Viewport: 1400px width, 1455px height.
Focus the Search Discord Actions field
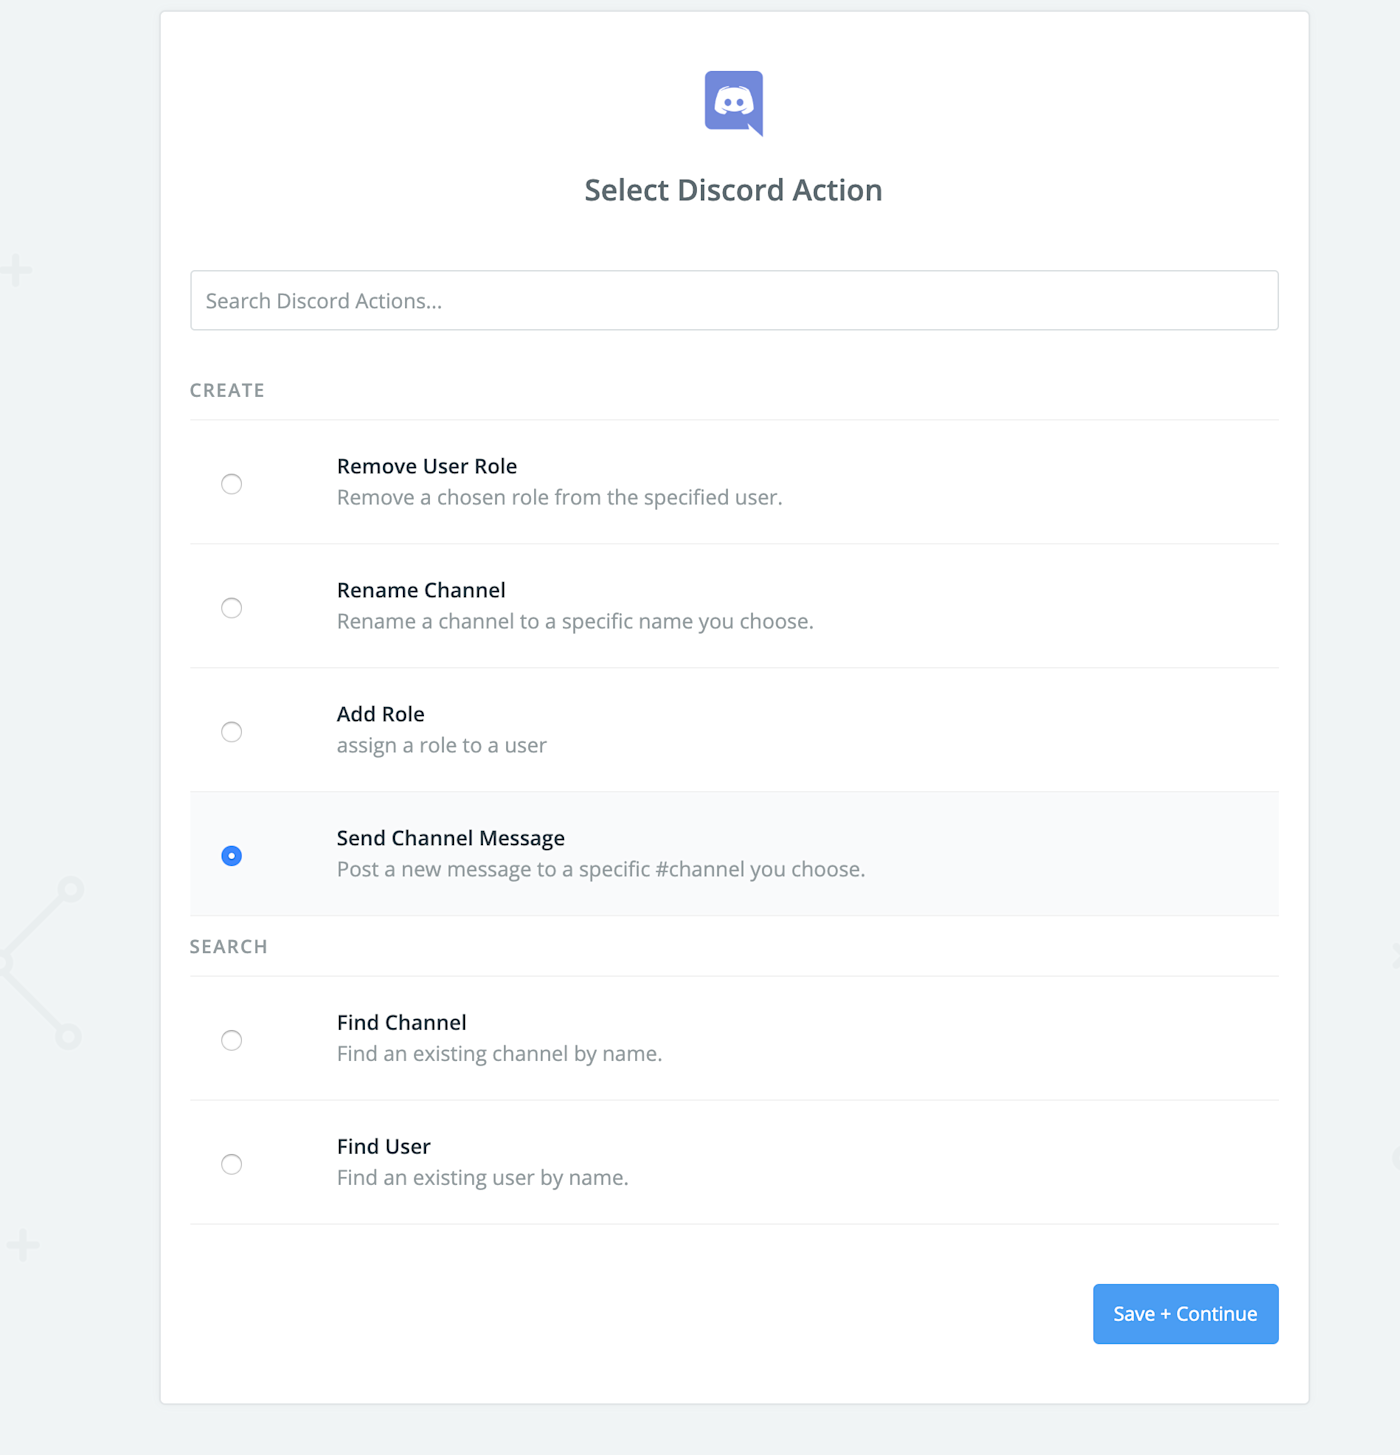(734, 300)
